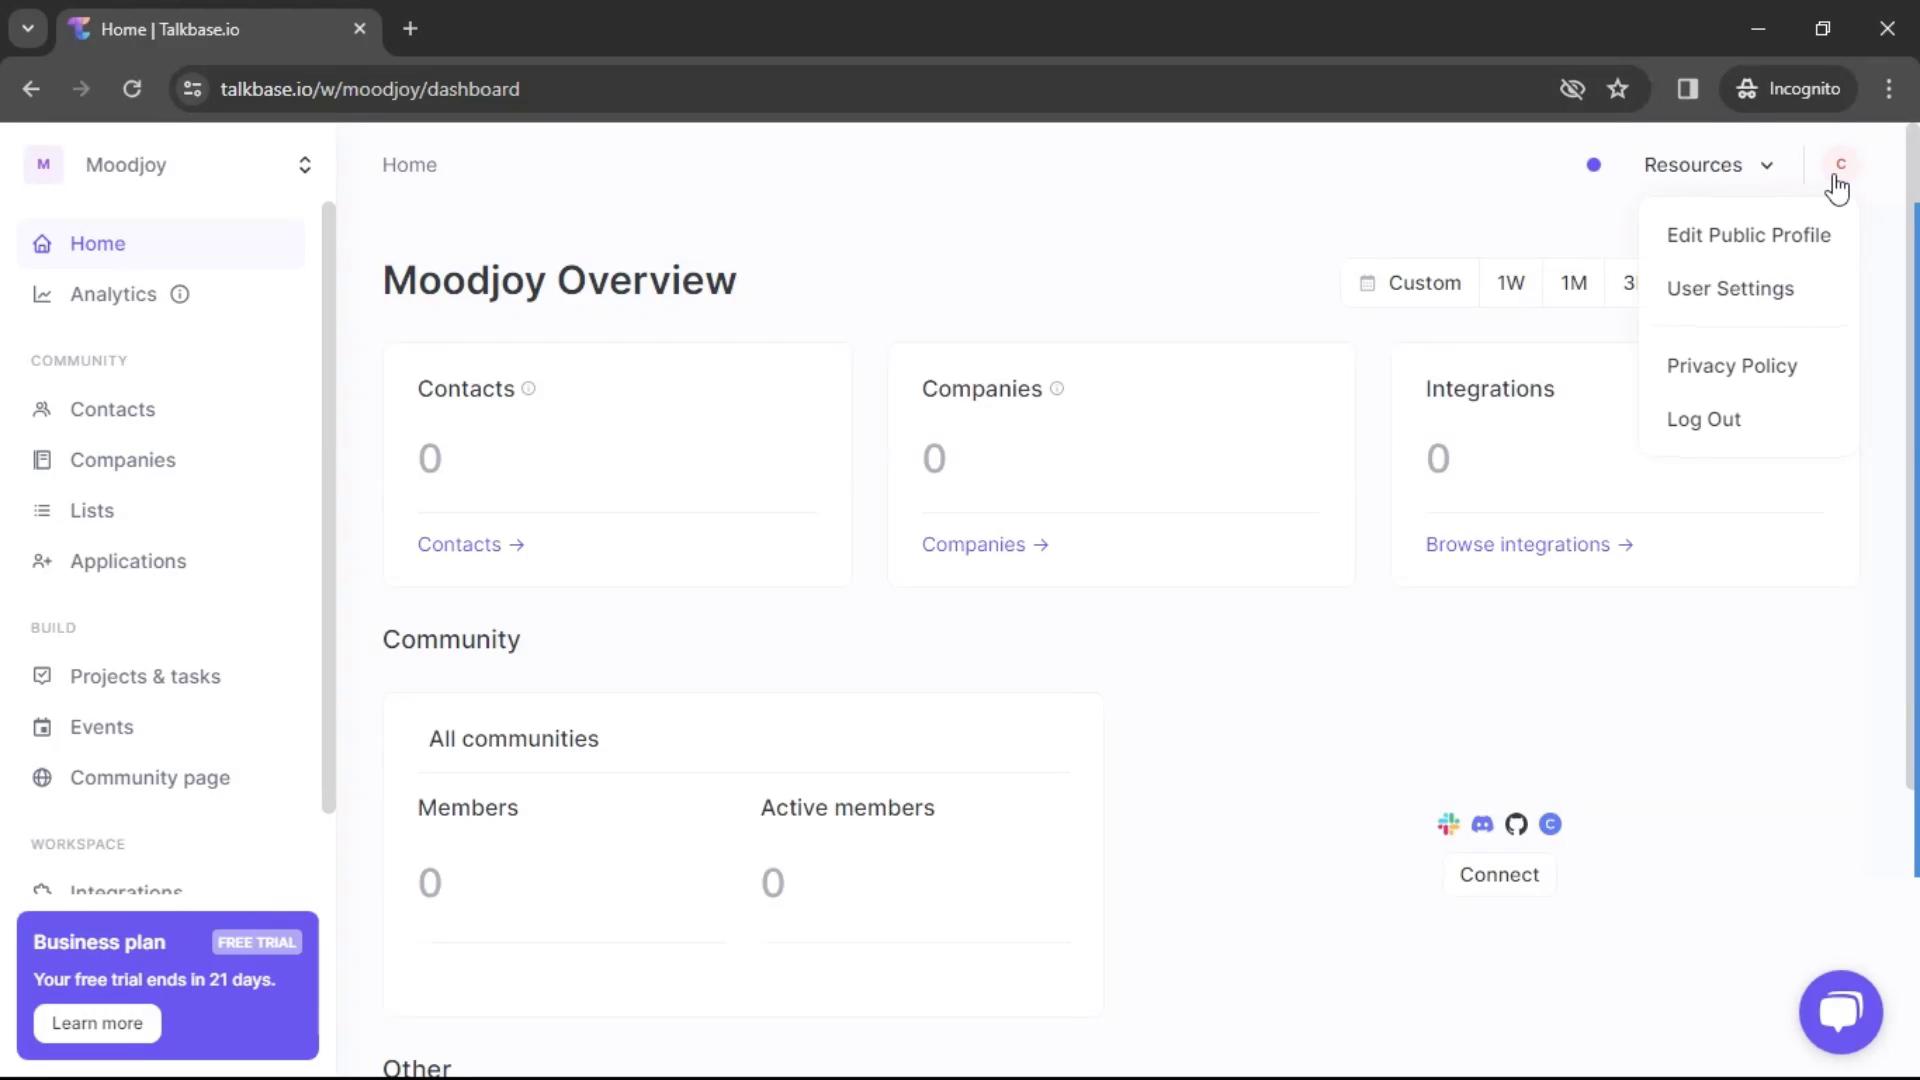Click the Companies sidebar icon
This screenshot has height=1080, width=1920.
[41, 459]
